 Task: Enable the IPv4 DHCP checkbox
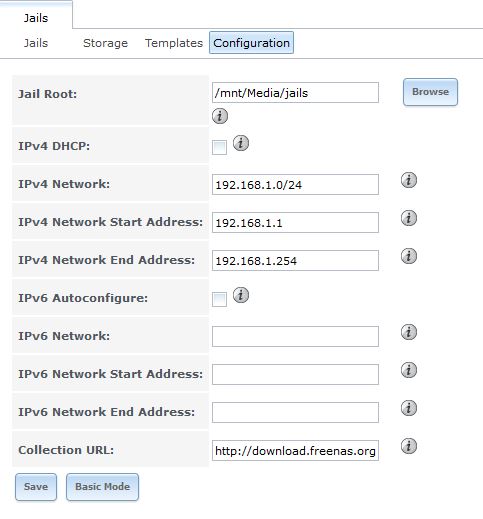219,147
